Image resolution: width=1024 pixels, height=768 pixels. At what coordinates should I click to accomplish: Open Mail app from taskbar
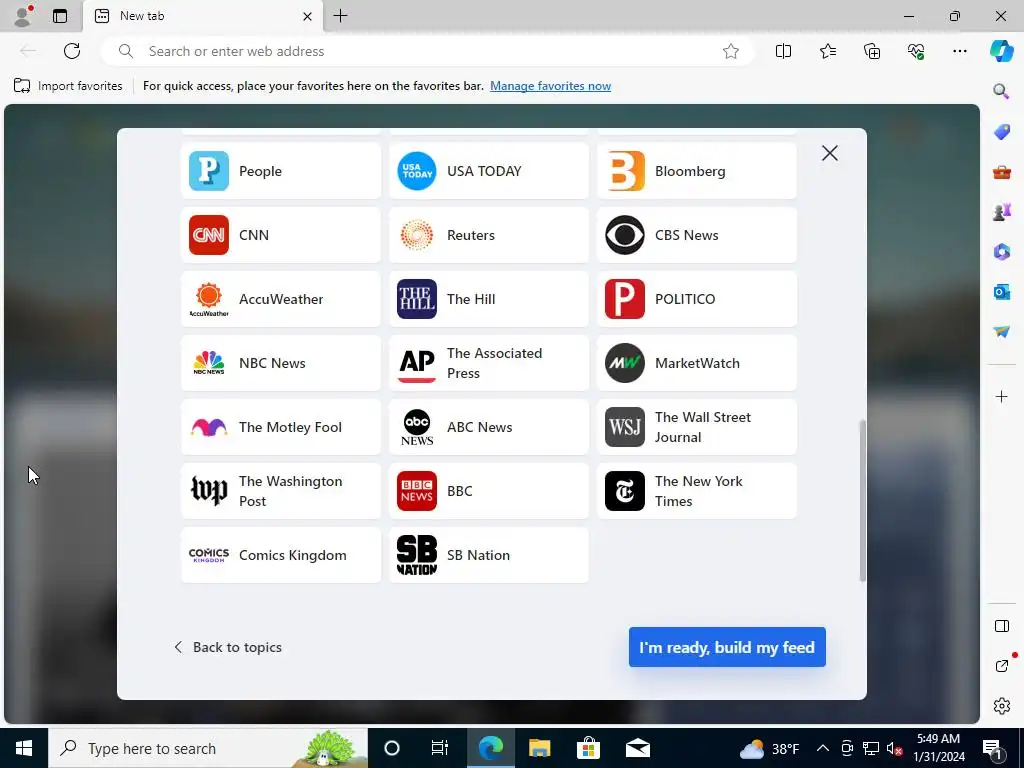click(637, 748)
